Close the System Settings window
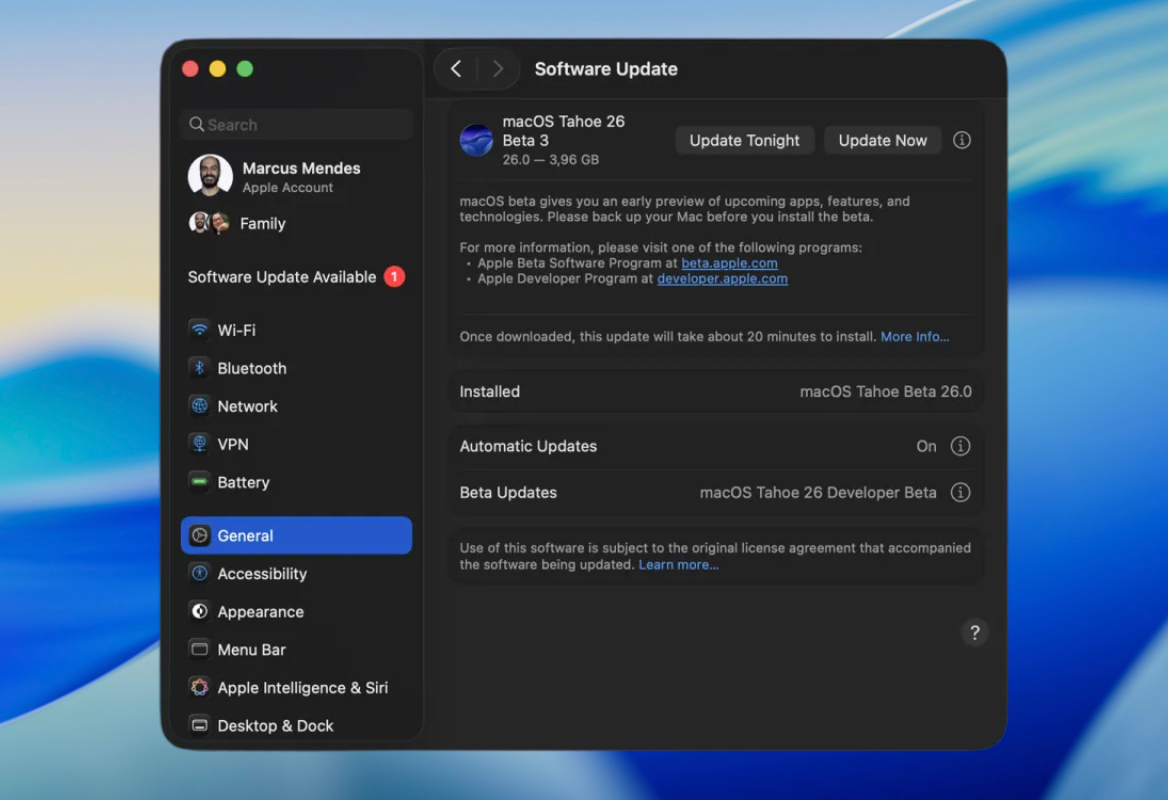This screenshot has height=800, width=1168. [x=191, y=69]
